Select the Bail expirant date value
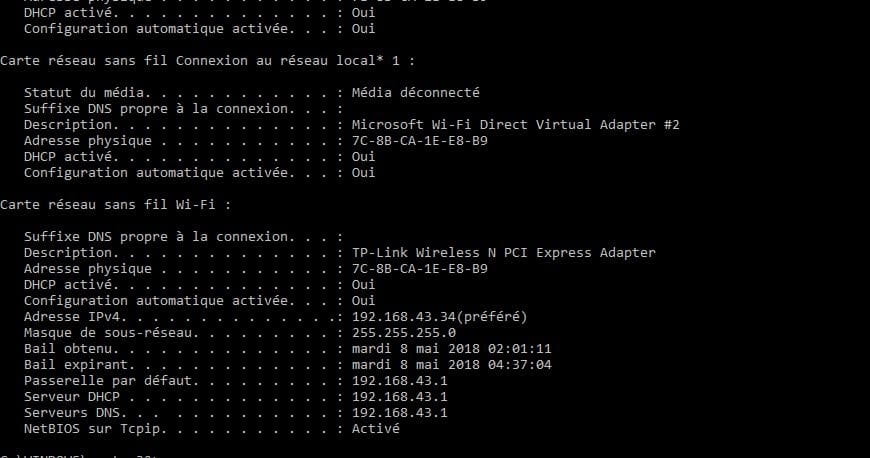 [452, 365]
